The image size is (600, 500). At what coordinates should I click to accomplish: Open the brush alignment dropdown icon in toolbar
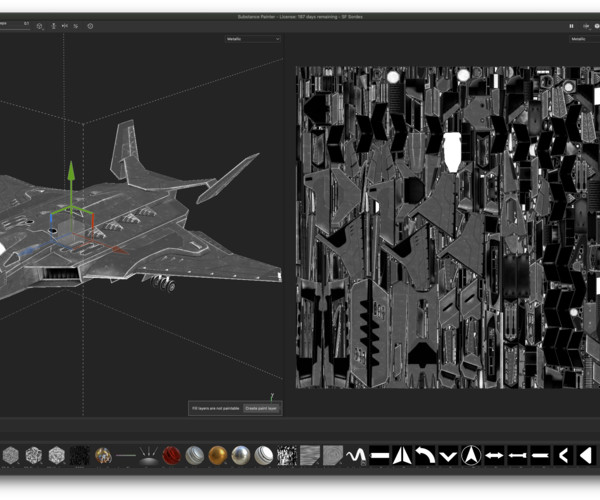click(40, 26)
